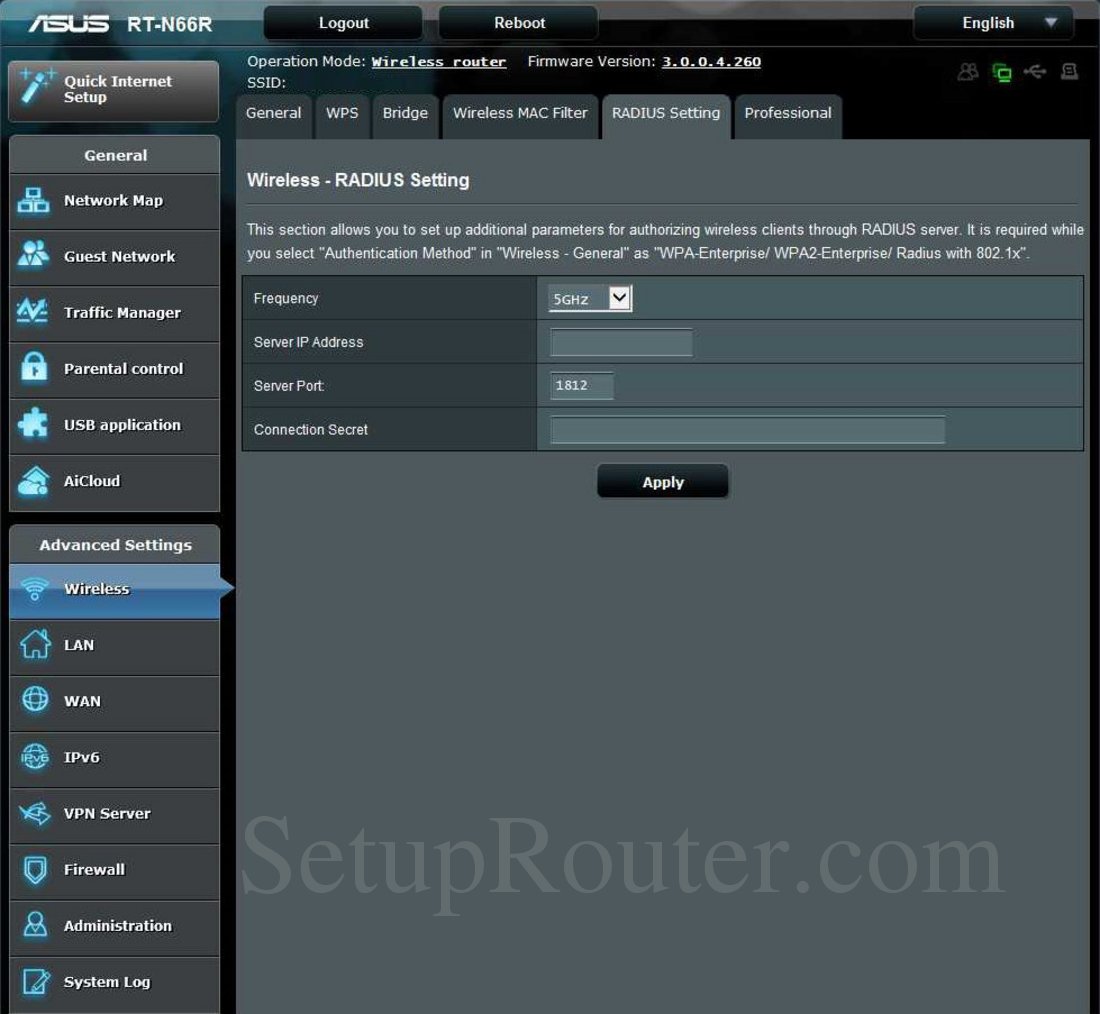This screenshot has width=1100, height=1014.
Task: Click the Guest Network people icon
Action: click(x=33, y=255)
